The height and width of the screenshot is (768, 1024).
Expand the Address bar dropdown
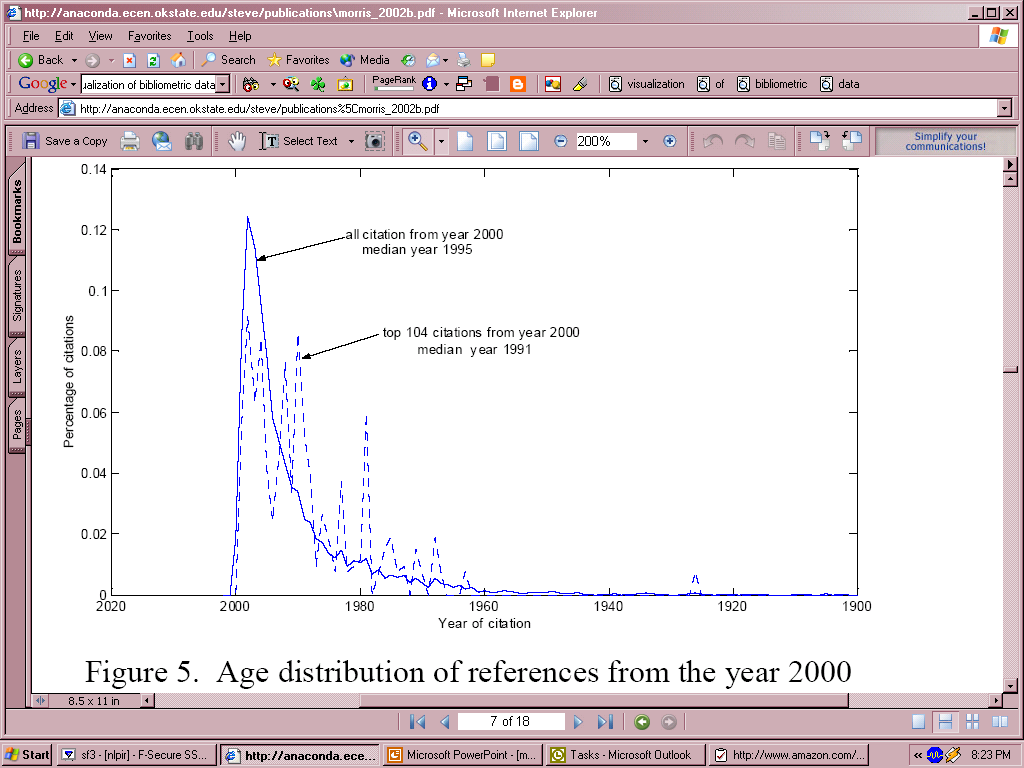(1004, 108)
